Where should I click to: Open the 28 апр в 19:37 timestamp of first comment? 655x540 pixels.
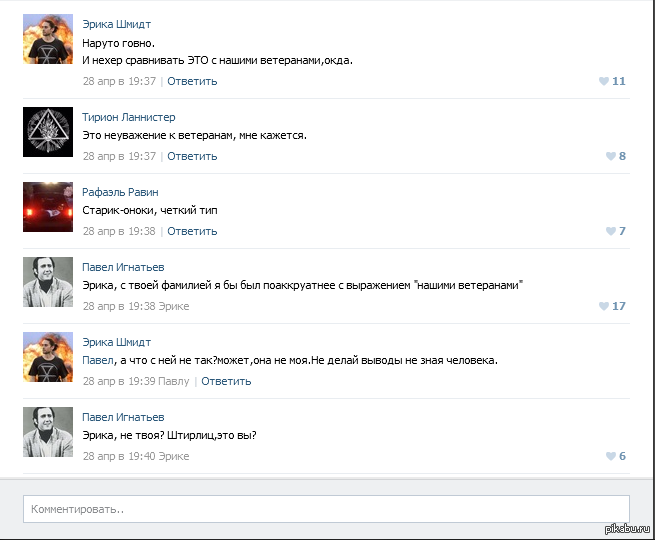(x=119, y=81)
